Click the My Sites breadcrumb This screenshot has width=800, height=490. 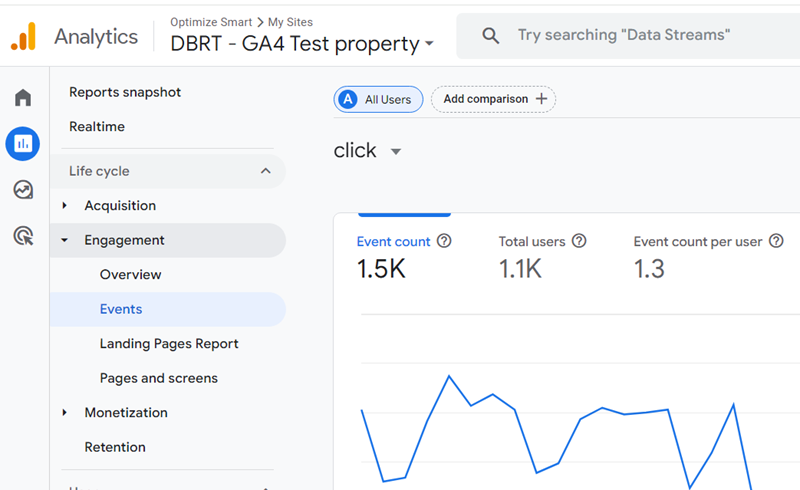pyautogui.click(x=290, y=22)
